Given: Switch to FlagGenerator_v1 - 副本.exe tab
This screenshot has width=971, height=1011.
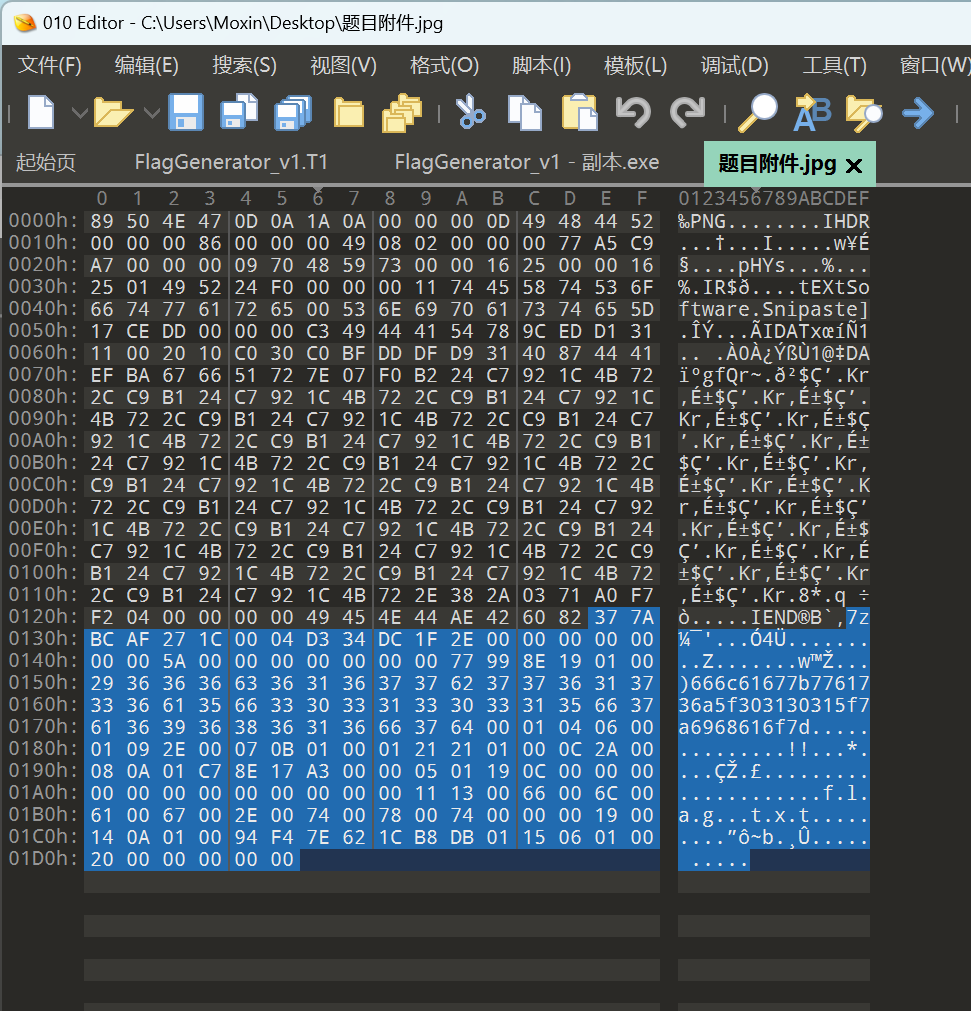Looking at the screenshot, I should click(527, 162).
